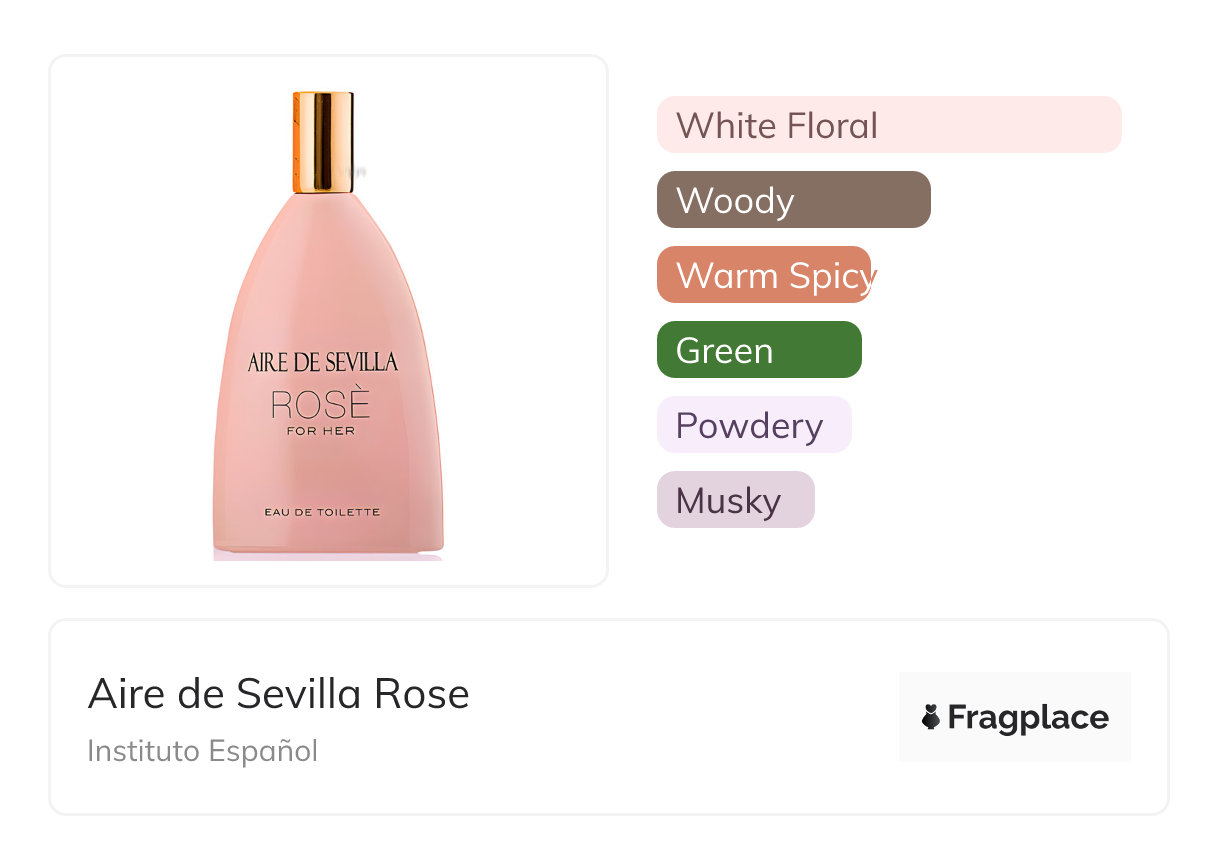Click the FOR HER text on bottle
Screen dimensions: 1218x864
[321, 431]
